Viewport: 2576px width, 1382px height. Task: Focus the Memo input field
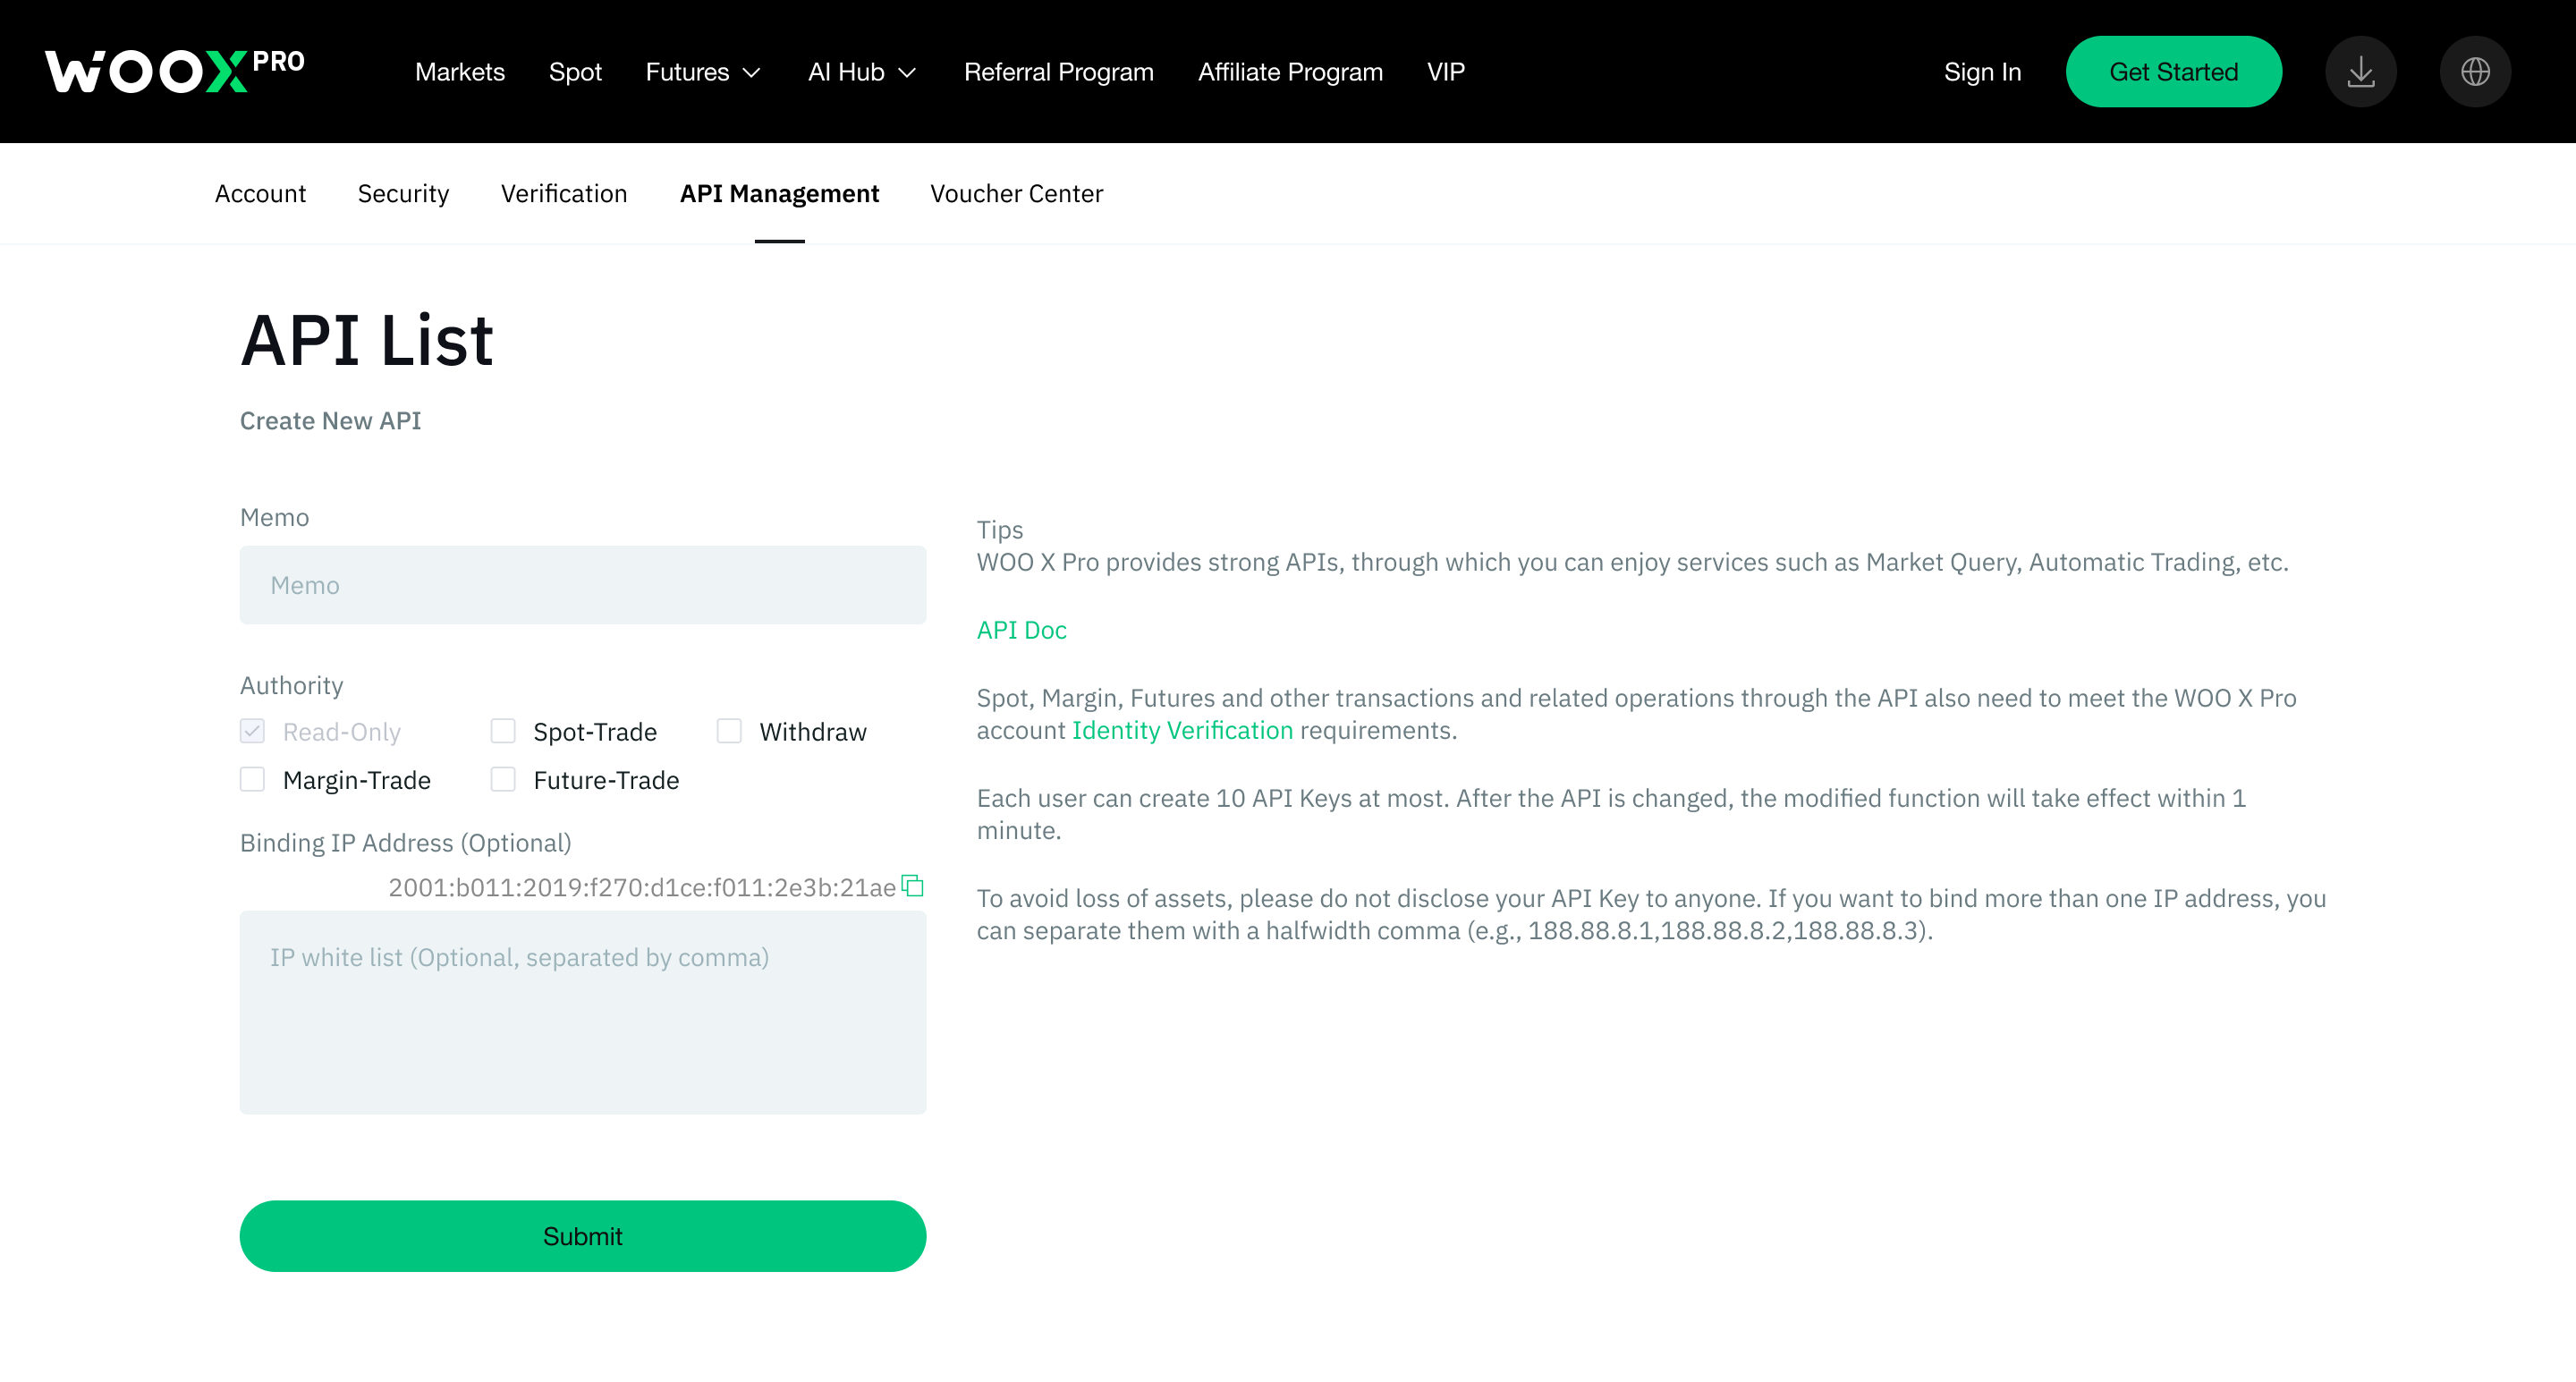tap(583, 585)
